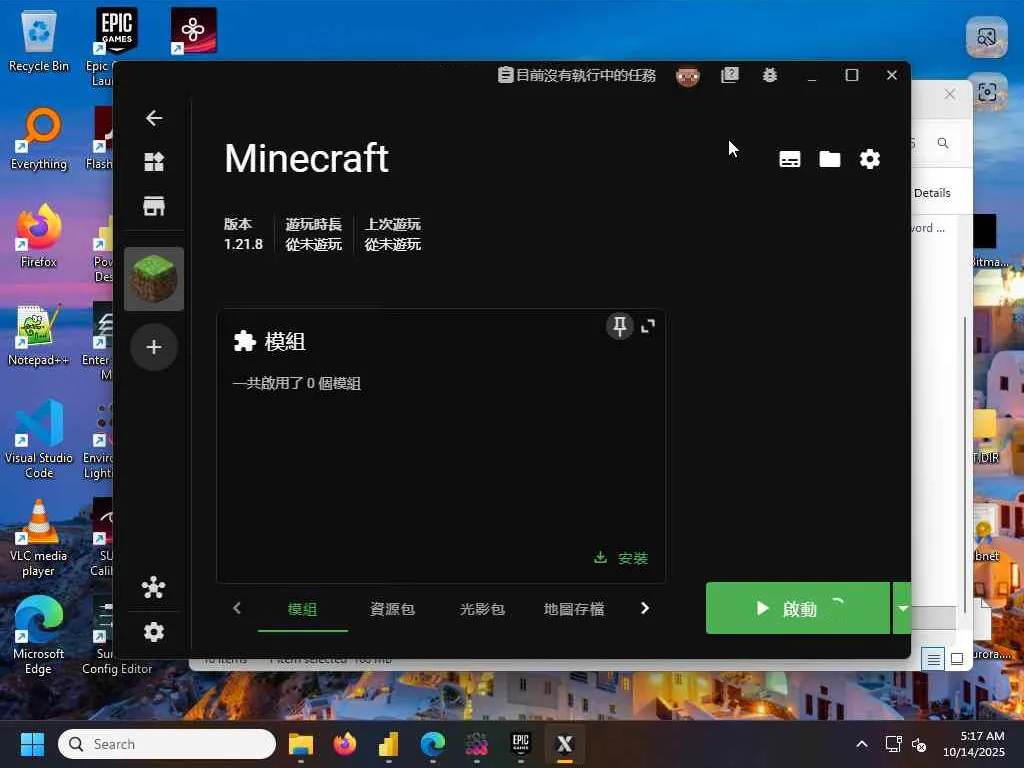1024x768 pixels.
Task: Open the instance overview widgets icon
Action: coord(154,161)
